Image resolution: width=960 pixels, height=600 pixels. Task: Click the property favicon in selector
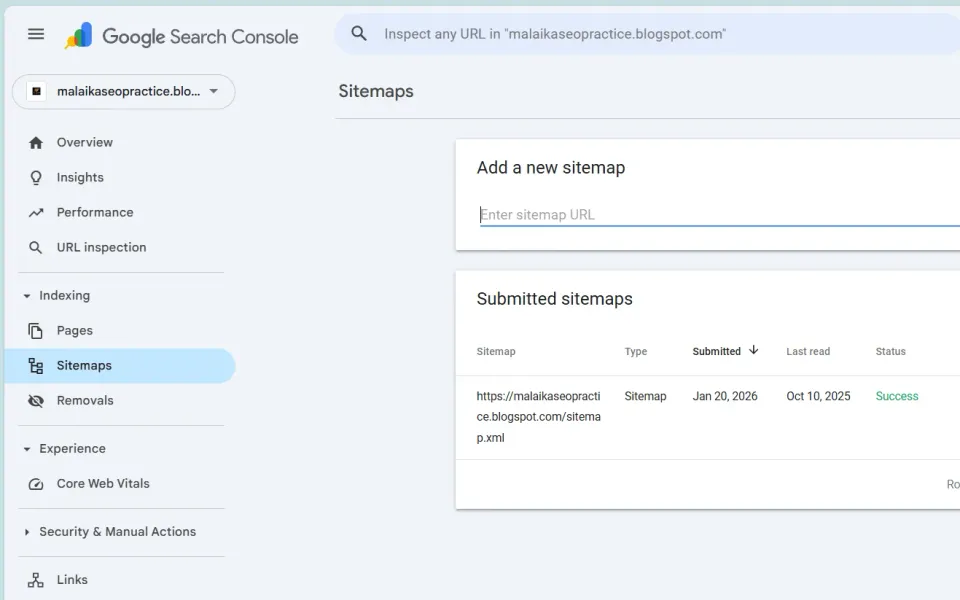point(37,91)
